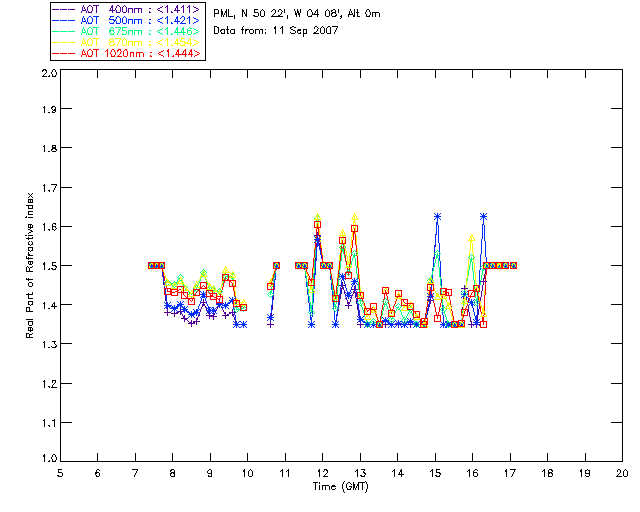Click the 'Data from: 11 Sep 2007' label

[276, 31]
